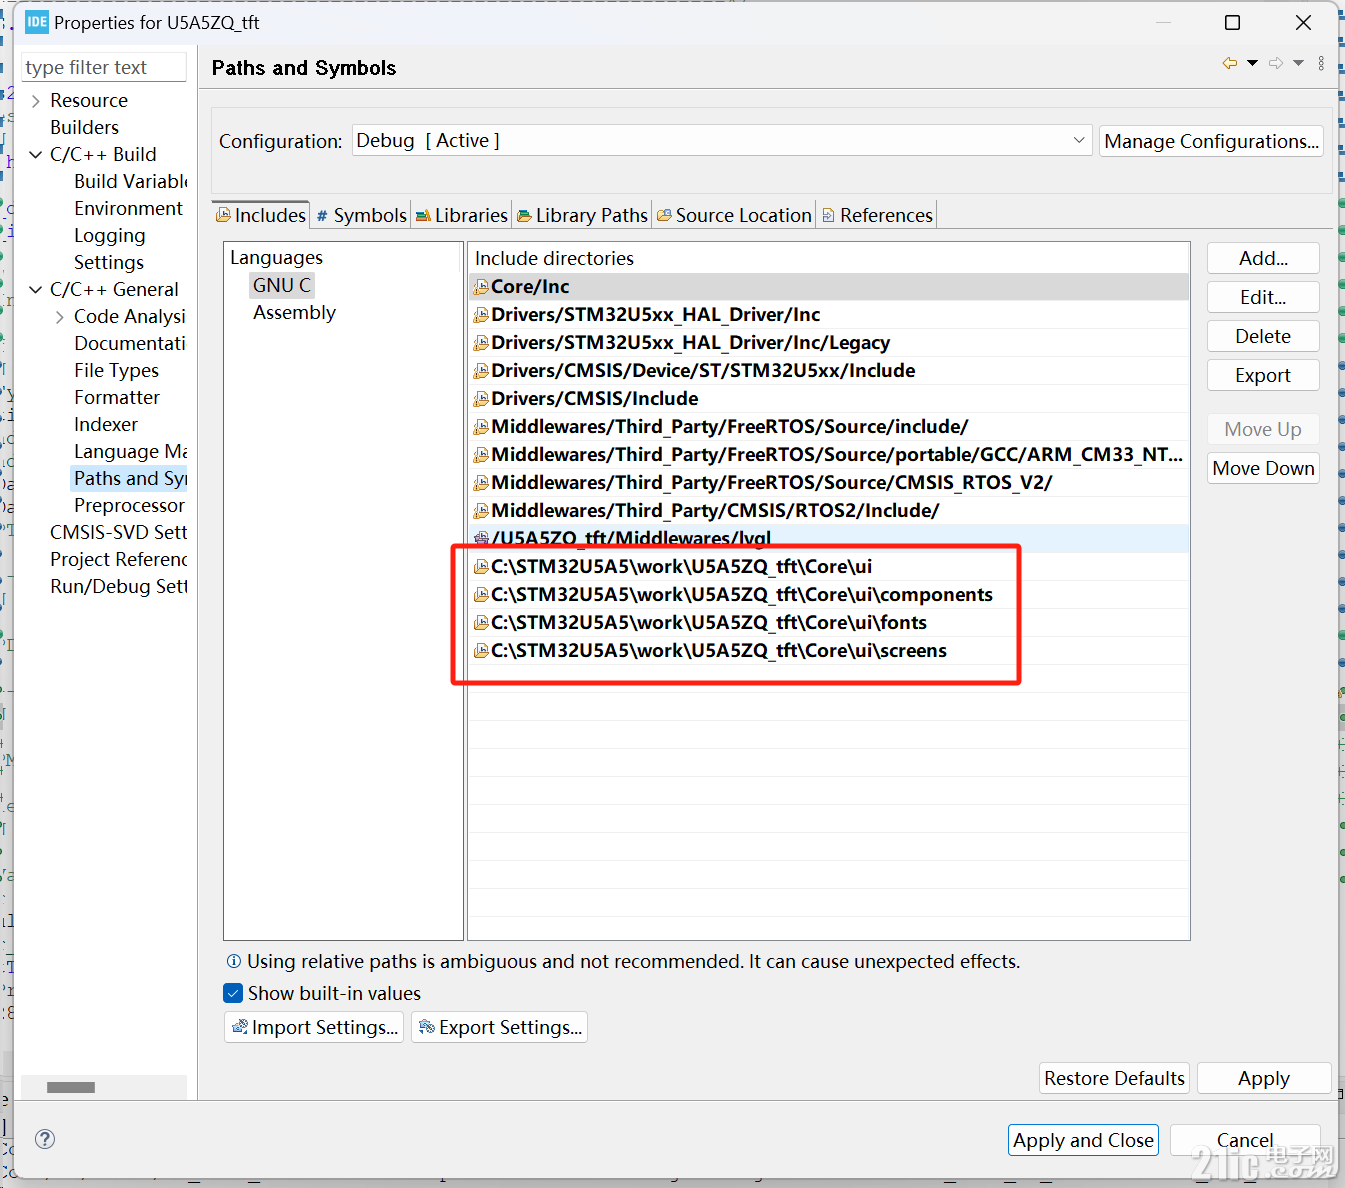Click the Apply button
This screenshot has height=1188, width=1345.
point(1264,1078)
